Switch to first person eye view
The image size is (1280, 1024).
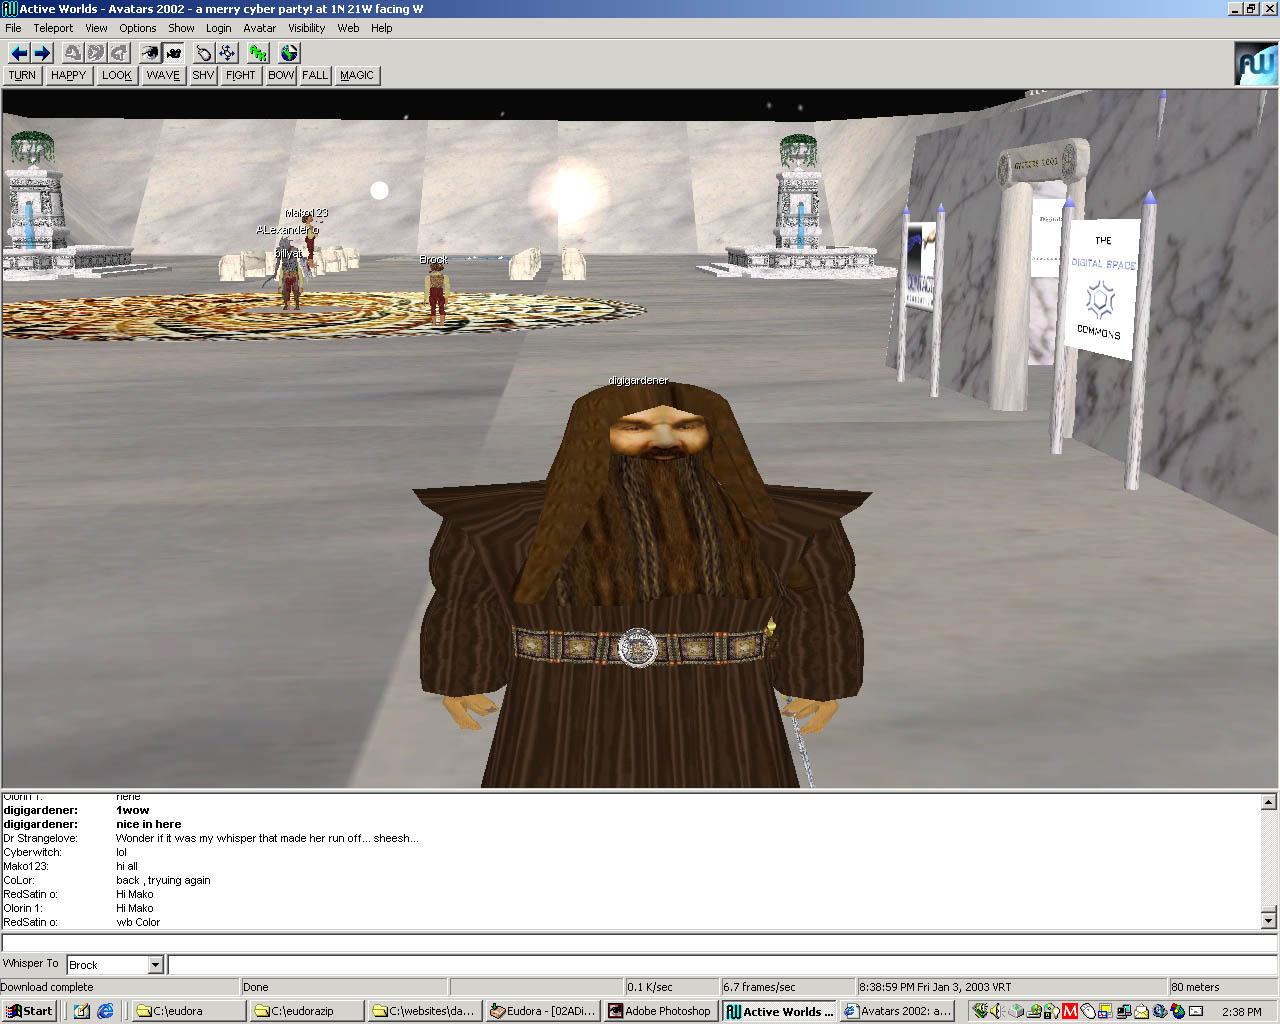150,53
